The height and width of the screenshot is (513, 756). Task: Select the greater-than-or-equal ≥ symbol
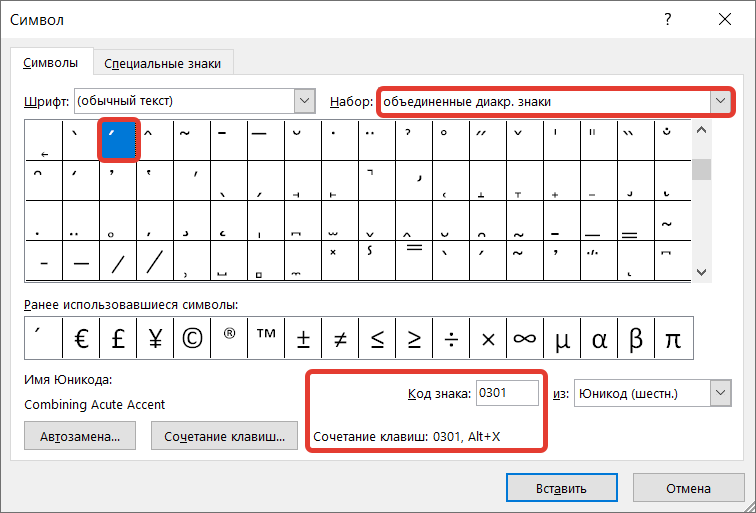pyautogui.click(x=414, y=338)
